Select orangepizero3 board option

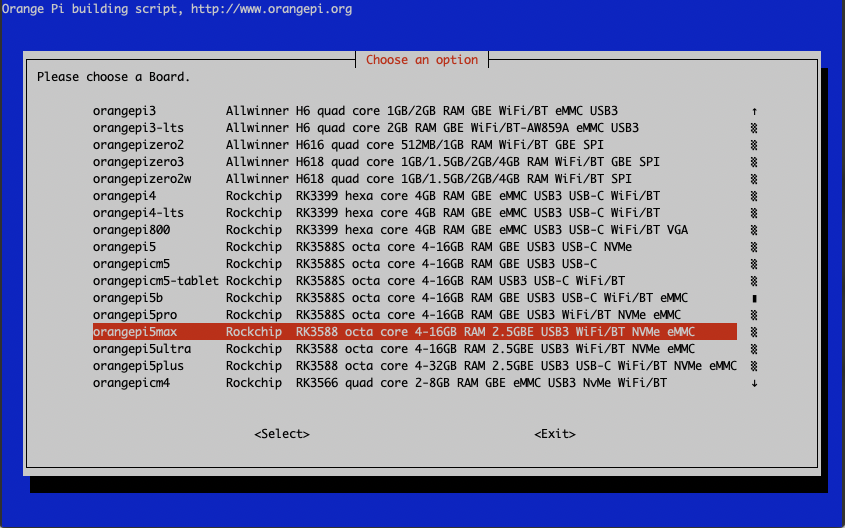point(414,162)
